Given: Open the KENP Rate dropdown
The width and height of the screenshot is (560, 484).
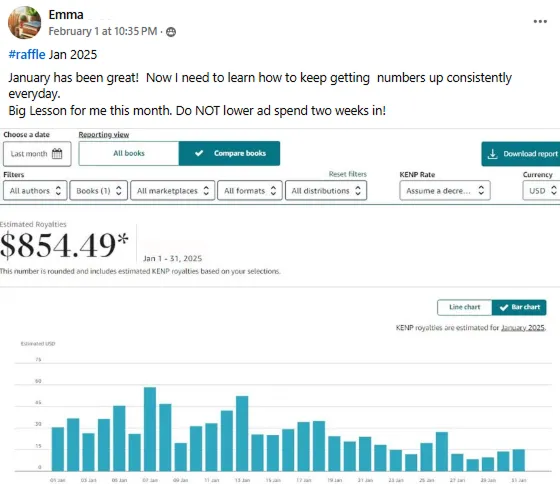Looking at the screenshot, I should (445, 191).
